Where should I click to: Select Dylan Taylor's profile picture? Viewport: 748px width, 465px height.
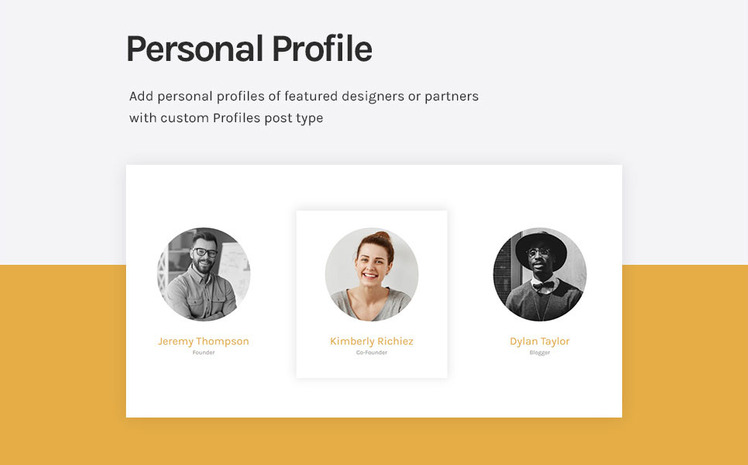click(x=540, y=274)
